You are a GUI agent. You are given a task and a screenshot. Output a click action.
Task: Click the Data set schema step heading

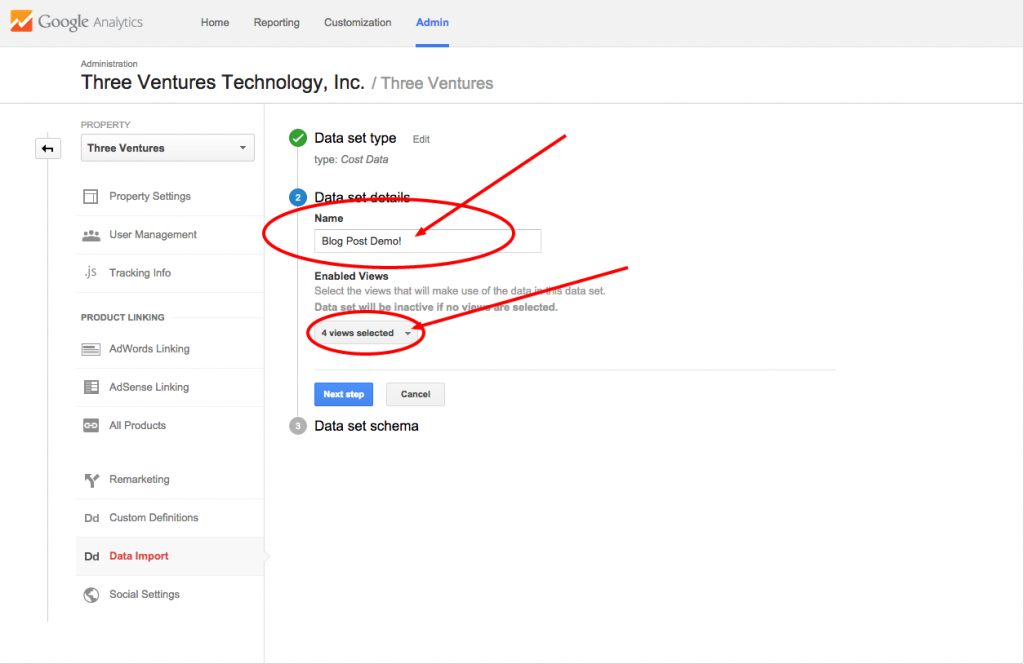(x=366, y=426)
